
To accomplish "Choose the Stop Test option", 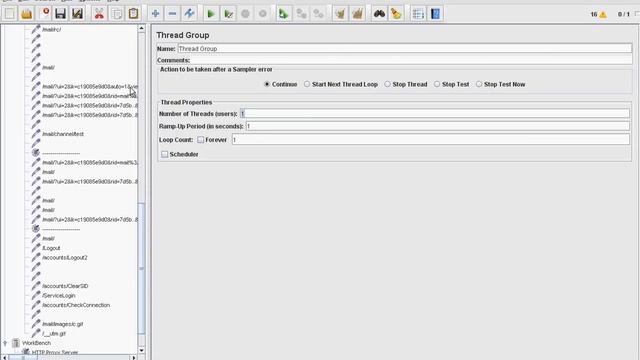I will pos(451,84).
